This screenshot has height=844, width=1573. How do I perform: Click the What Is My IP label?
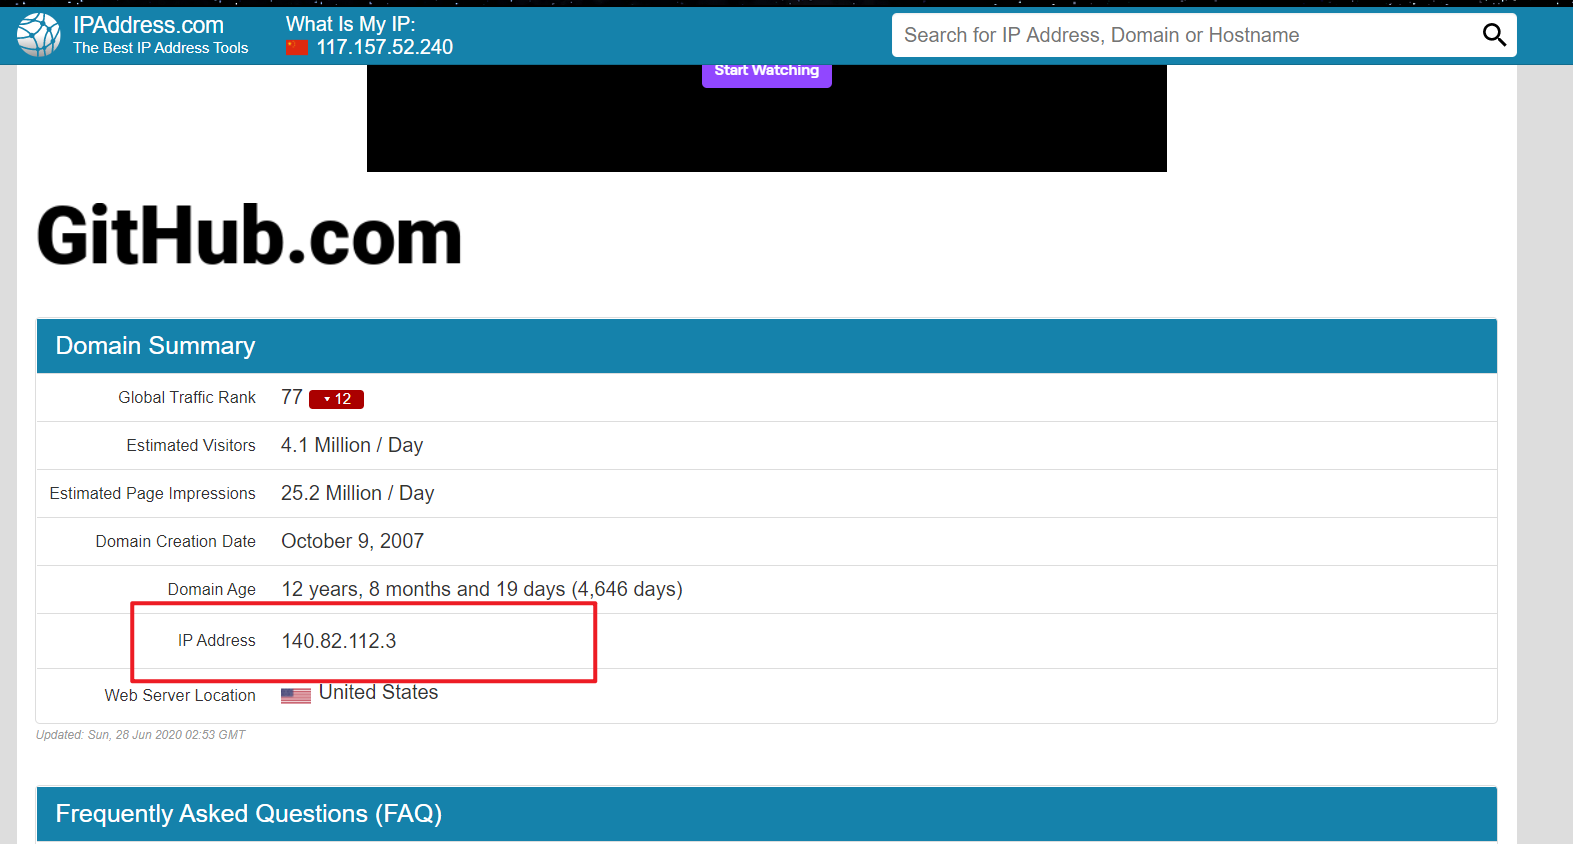coord(350,24)
